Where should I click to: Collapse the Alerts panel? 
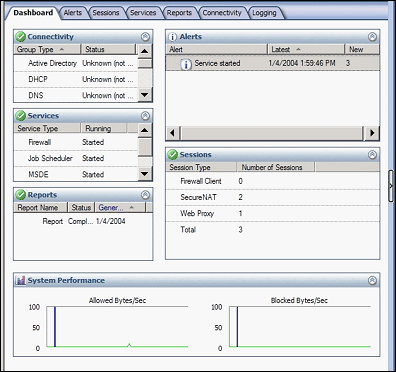click(372, 37)
